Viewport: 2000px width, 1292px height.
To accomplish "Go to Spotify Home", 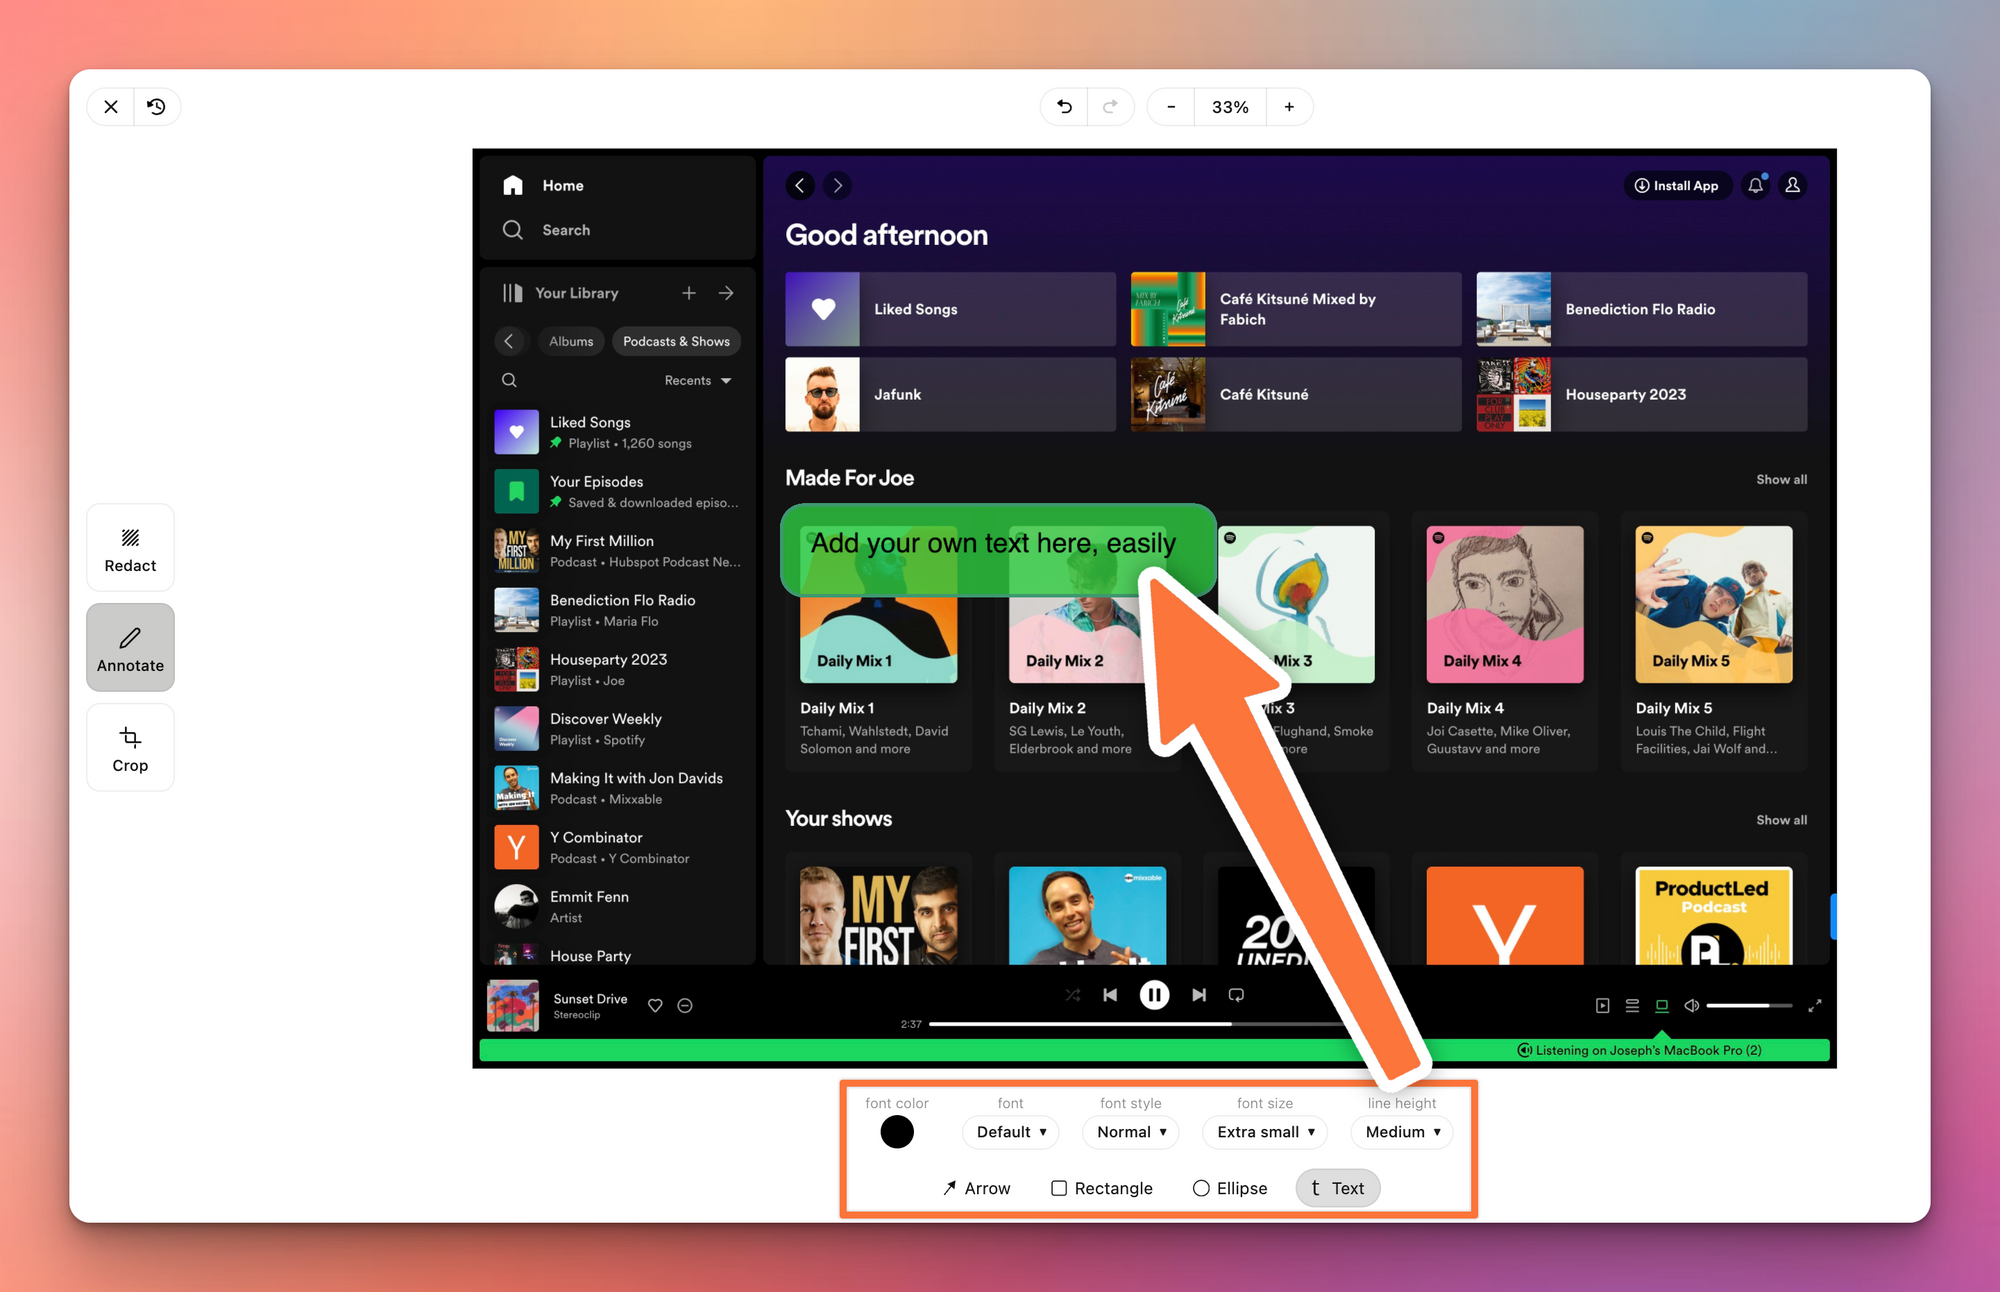I will click(543, 186).
